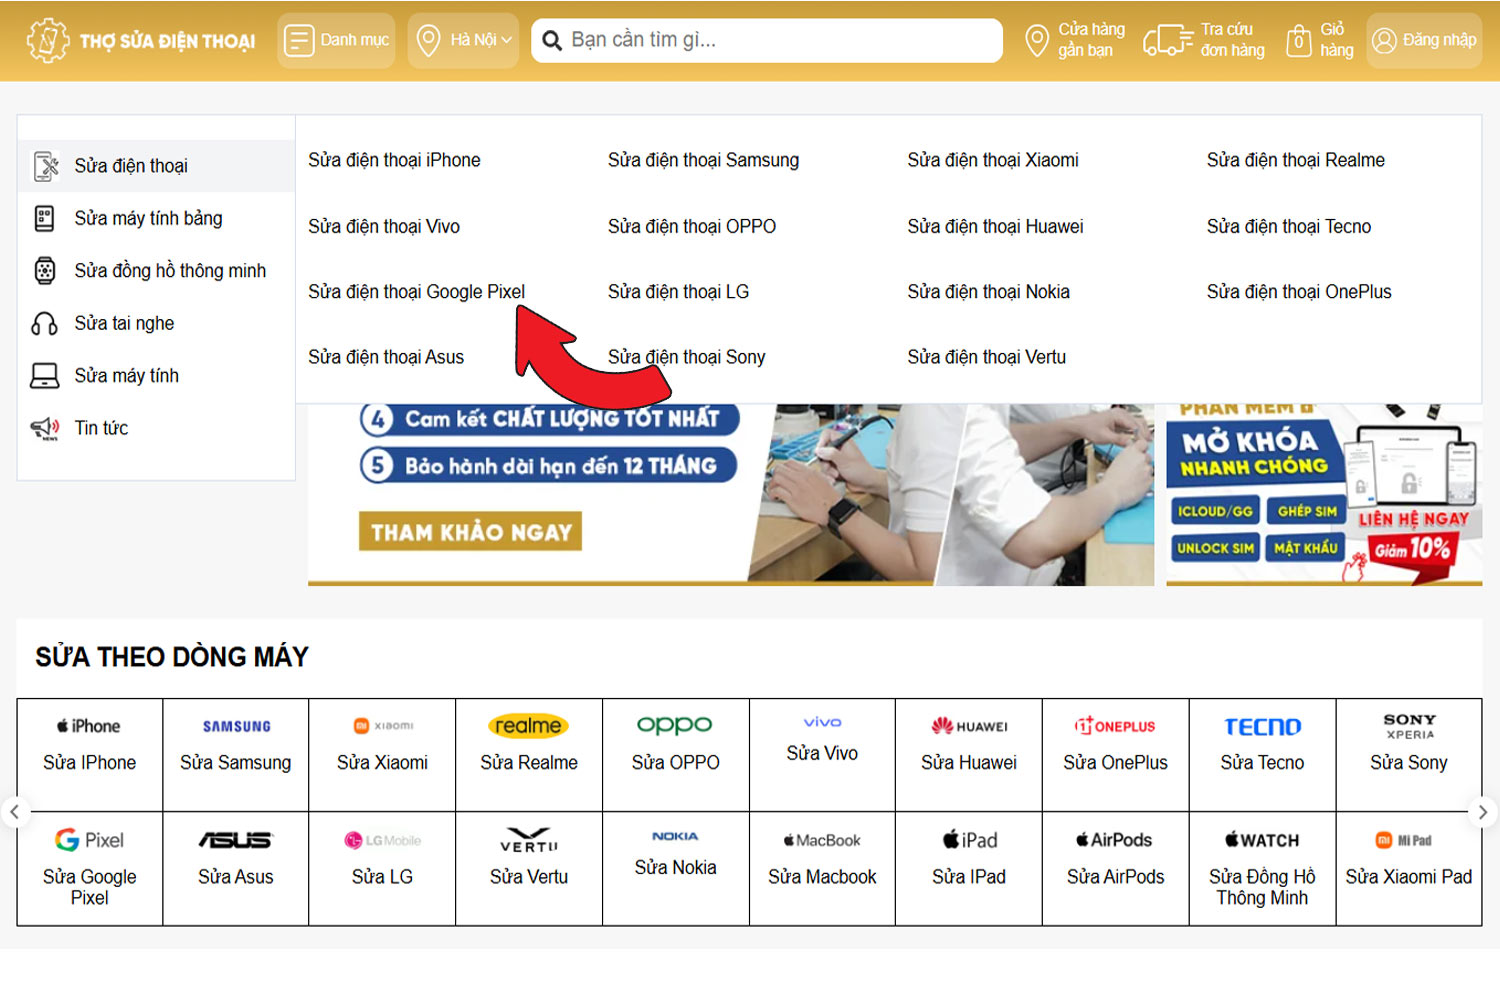Open the shopping cart (Giỏ hàng) icon

(x=1298, y=40)
